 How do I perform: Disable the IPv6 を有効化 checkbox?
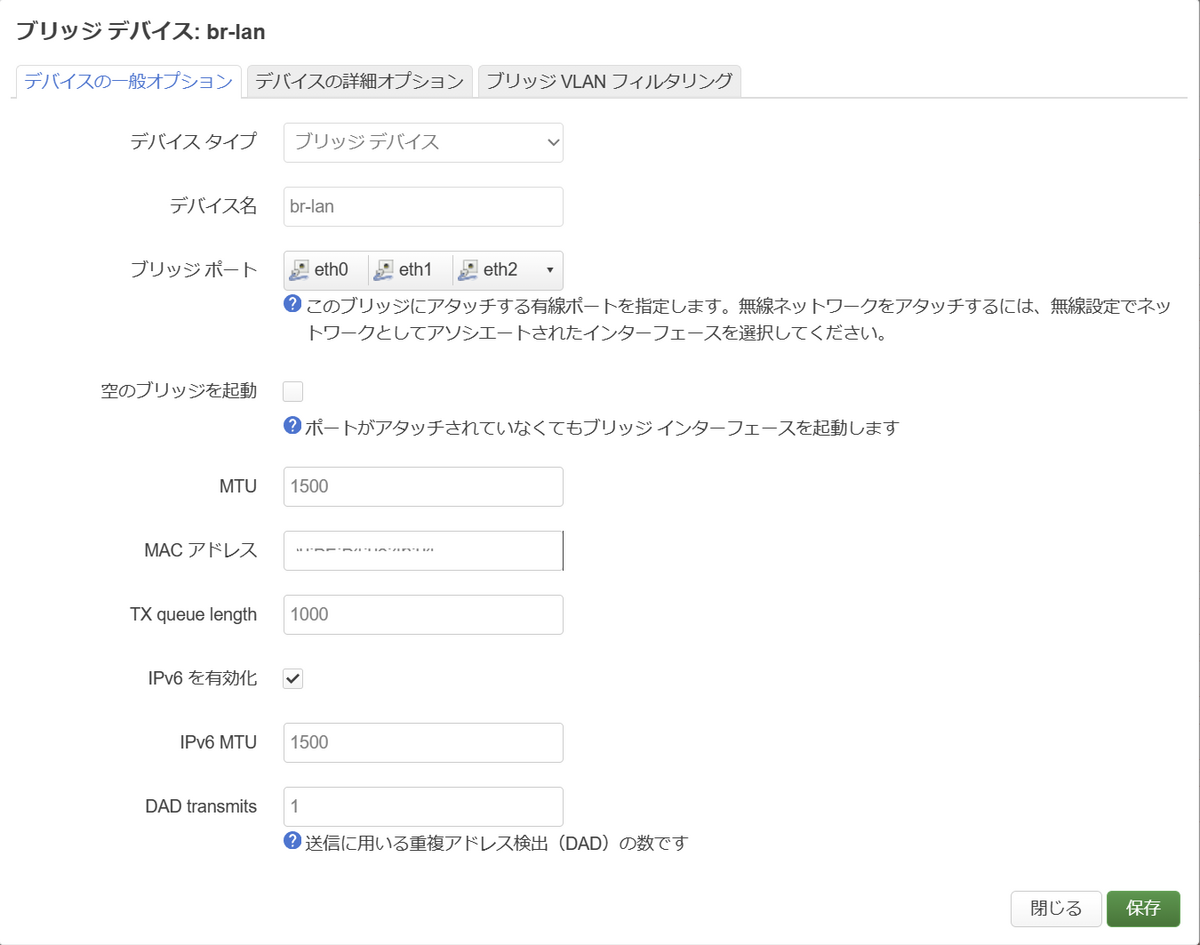coord(293,678)
